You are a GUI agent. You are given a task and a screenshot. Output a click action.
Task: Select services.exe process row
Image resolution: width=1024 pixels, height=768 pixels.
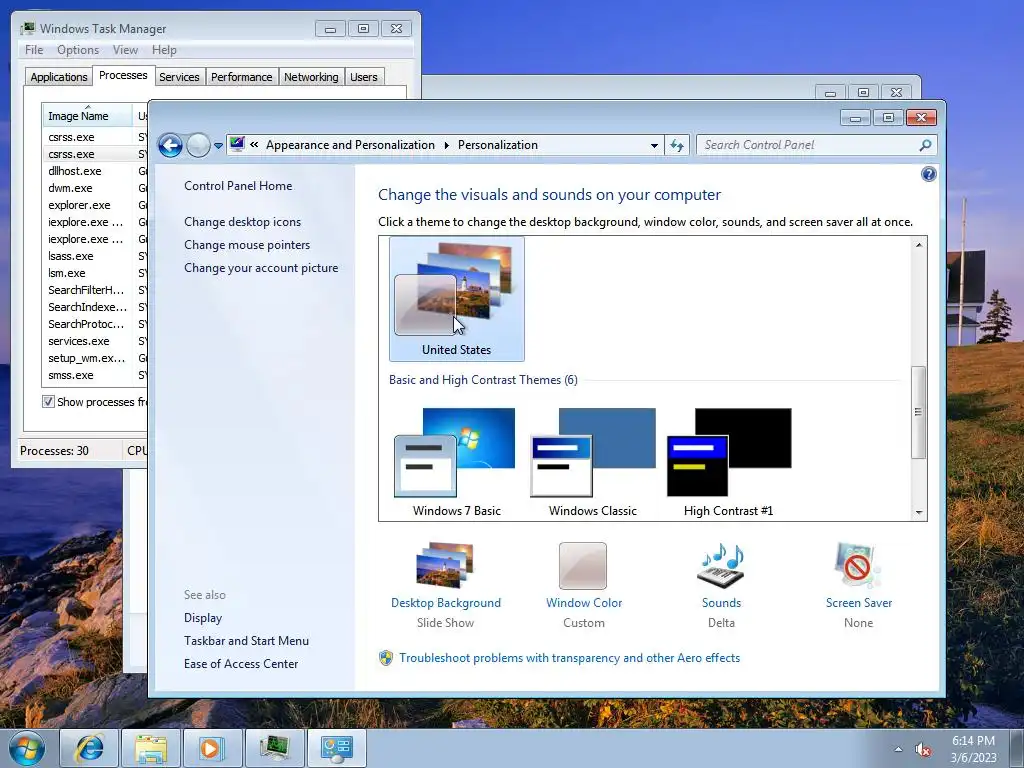(x=95, y=341)
